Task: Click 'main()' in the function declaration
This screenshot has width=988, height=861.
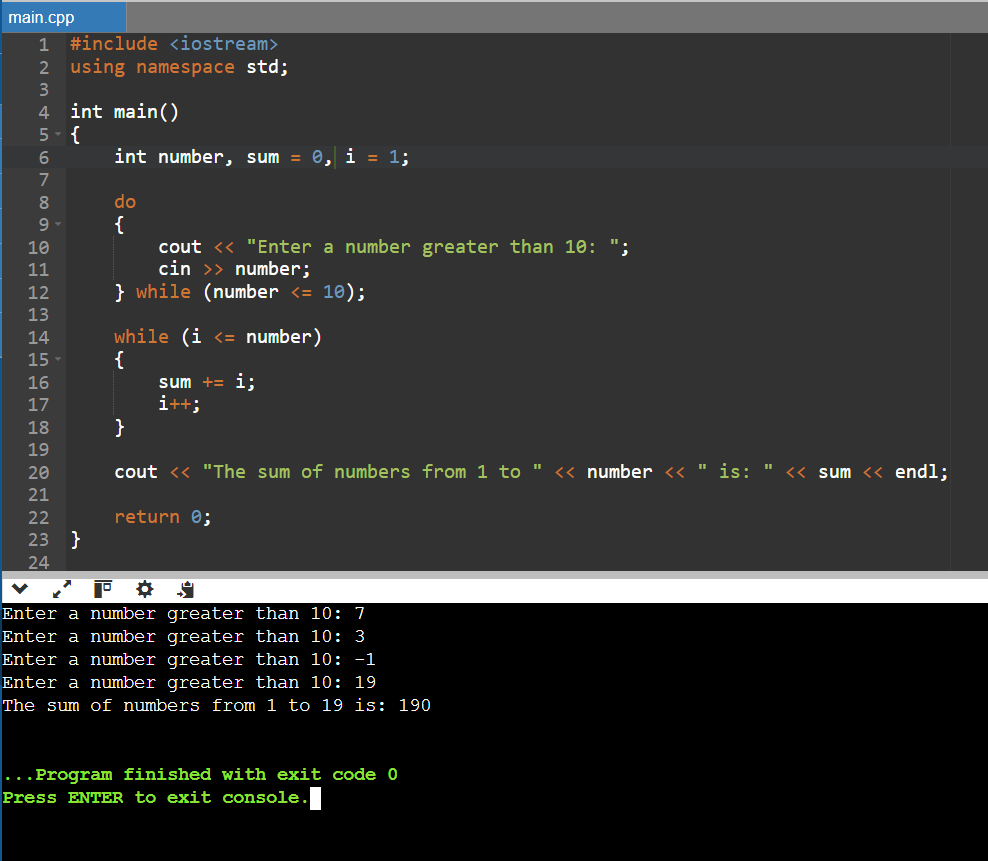Action: 146,112
